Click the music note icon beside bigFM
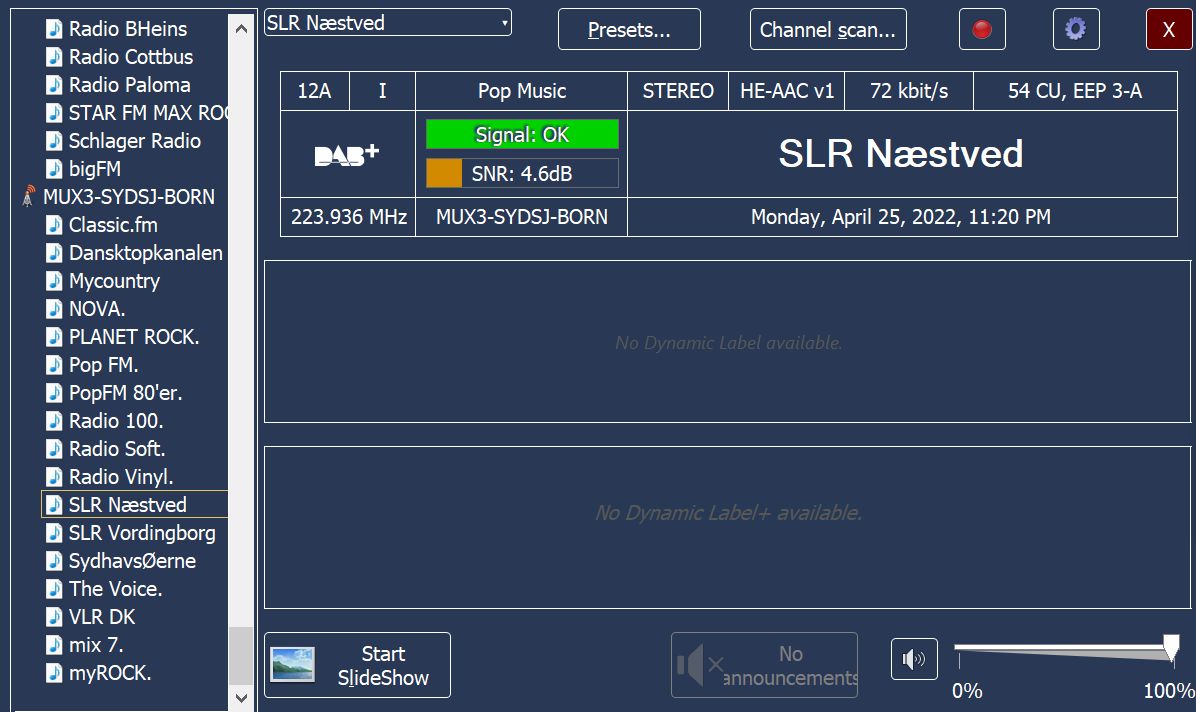 tap(54, 169)
